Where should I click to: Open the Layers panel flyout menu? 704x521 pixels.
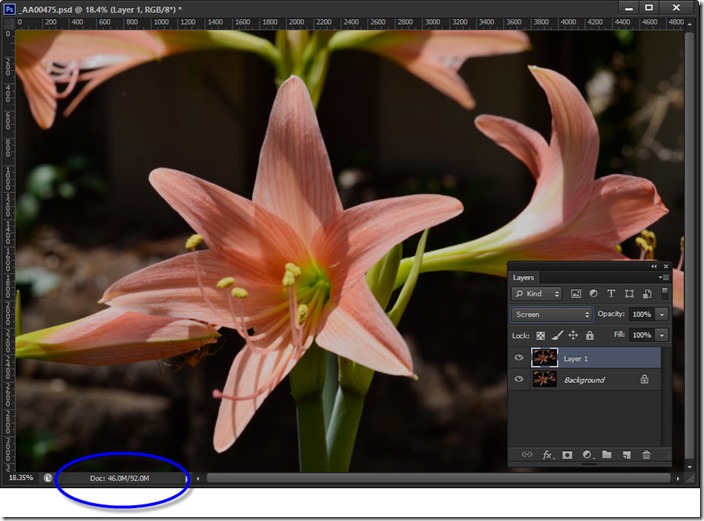(x=662, y=277)
